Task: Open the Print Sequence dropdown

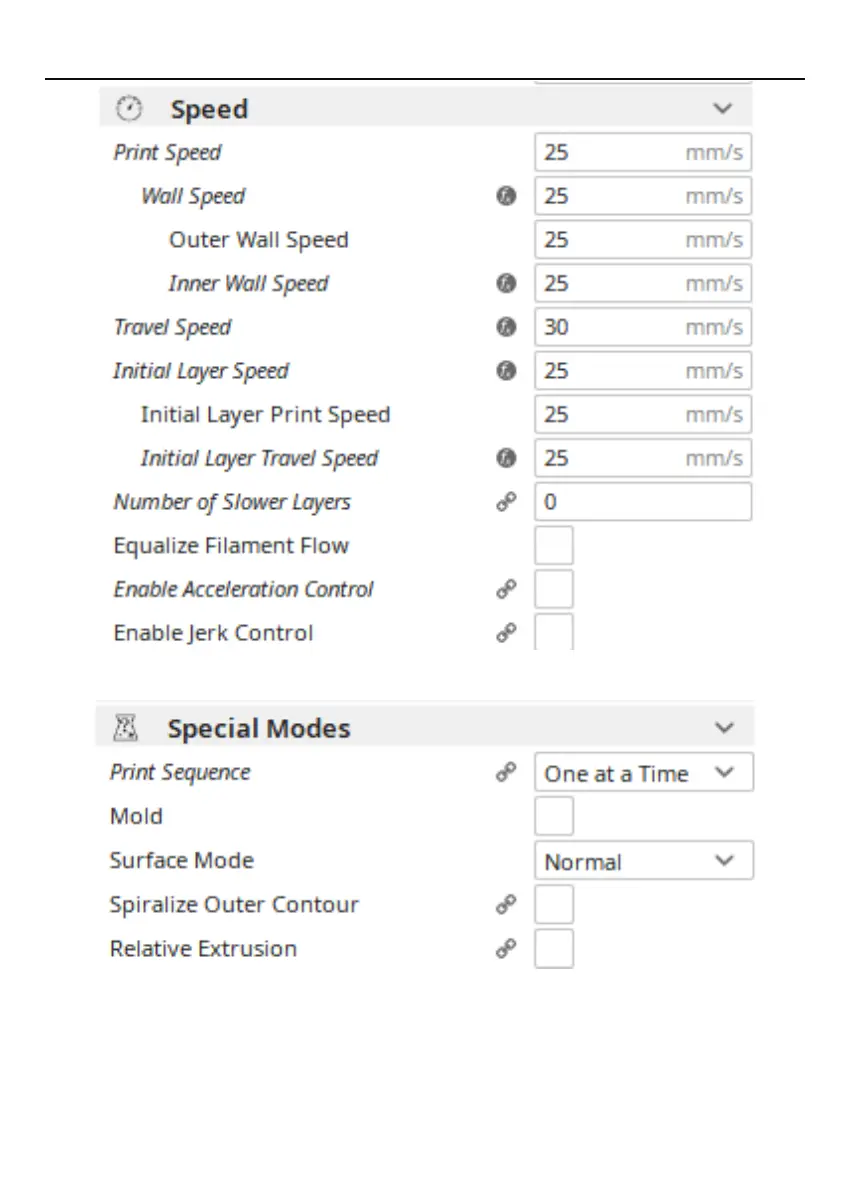Action: [x=643, y=773]
